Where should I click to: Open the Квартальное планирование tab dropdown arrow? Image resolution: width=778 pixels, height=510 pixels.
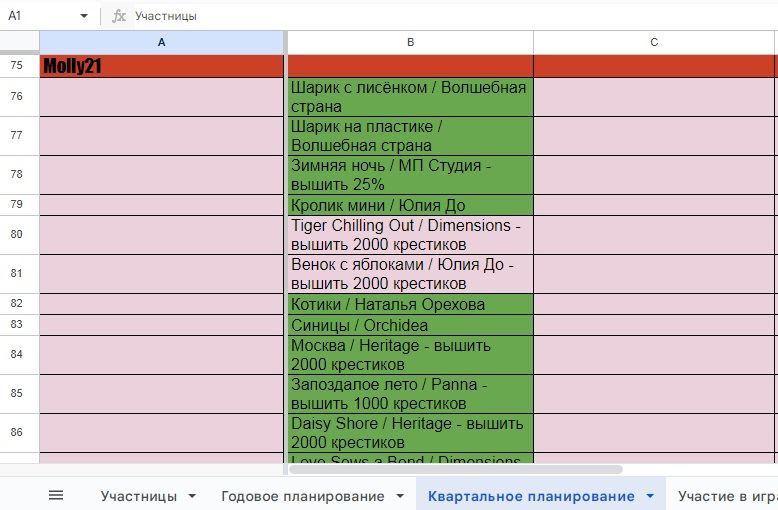pos(650,496)
